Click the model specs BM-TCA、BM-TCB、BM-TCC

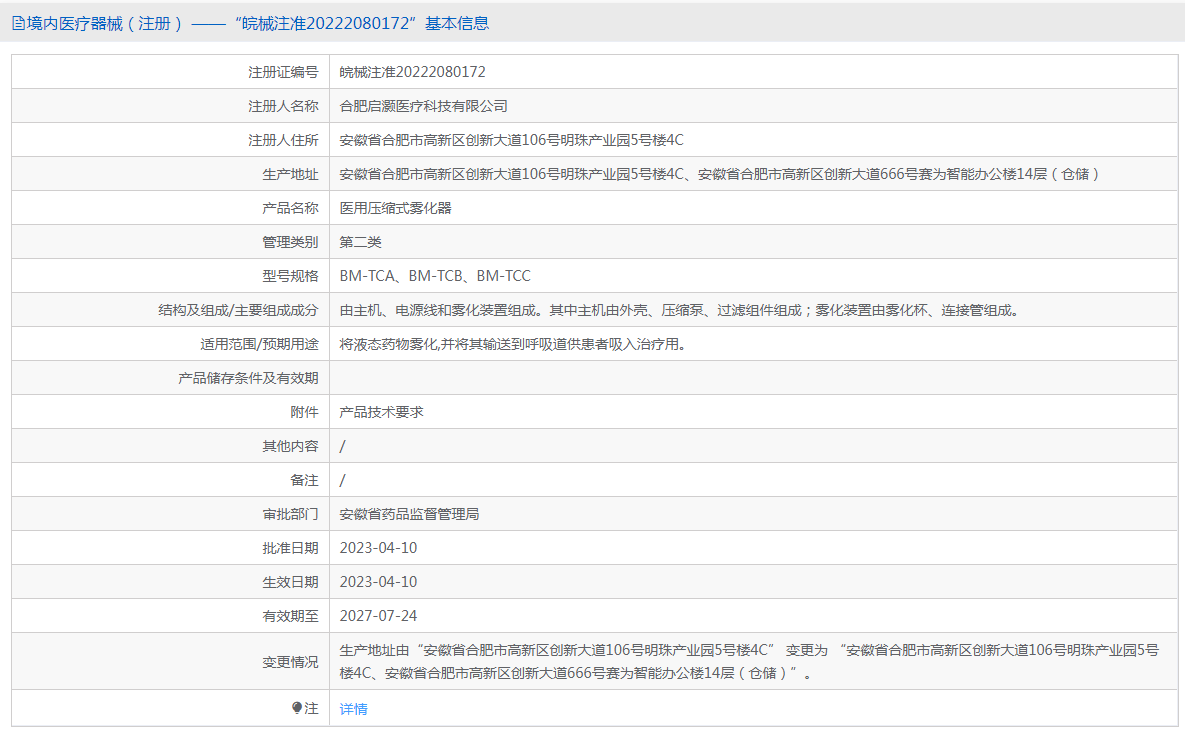pos(435,276)
